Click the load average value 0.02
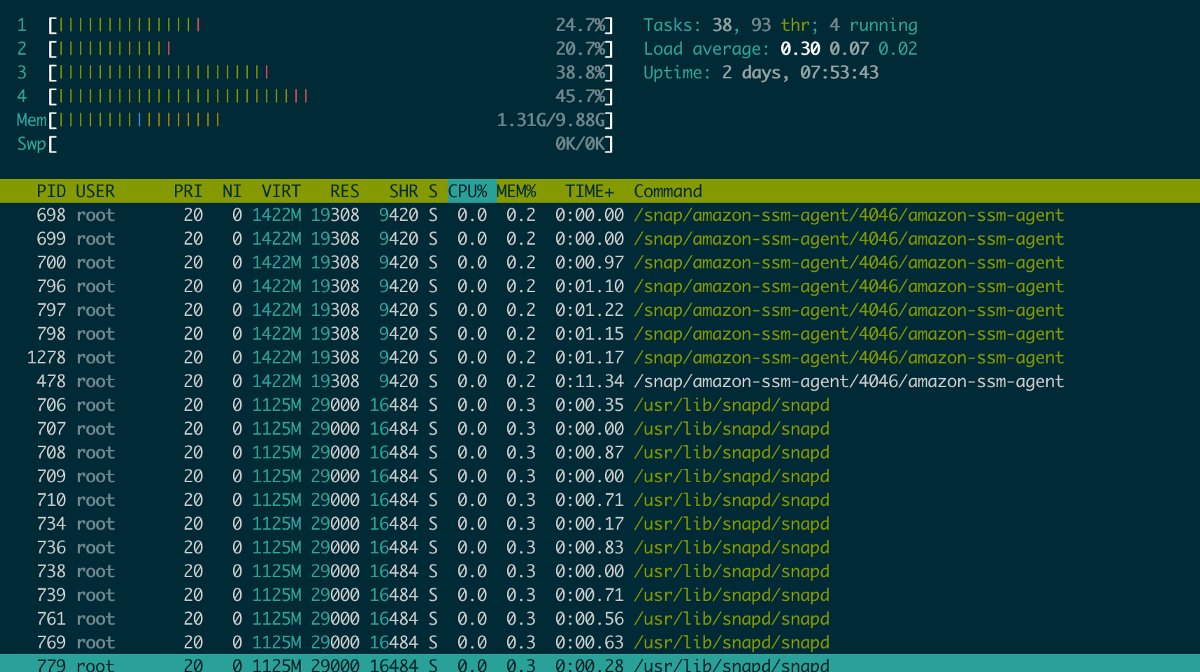The width and height of the screenshot is (1200, 672). click(x=898, y=48)
